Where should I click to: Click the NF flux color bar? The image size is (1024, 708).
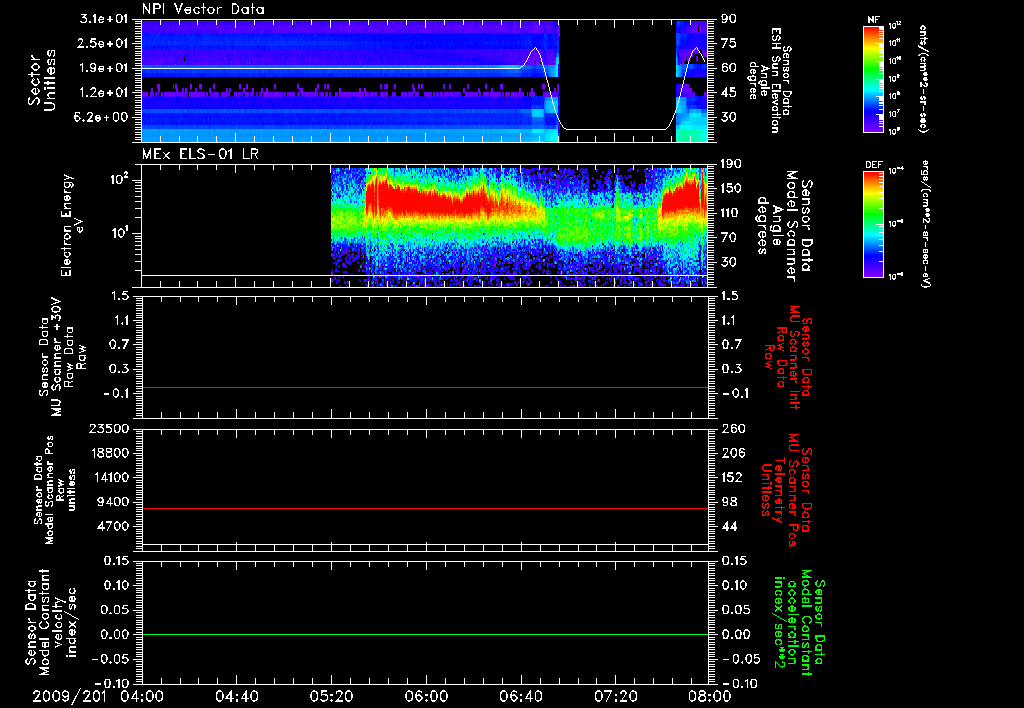pos(874,79)
